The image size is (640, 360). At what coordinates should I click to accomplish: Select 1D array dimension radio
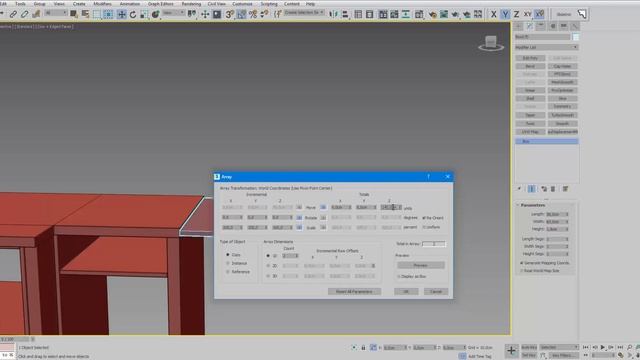[x=268, y=256]
